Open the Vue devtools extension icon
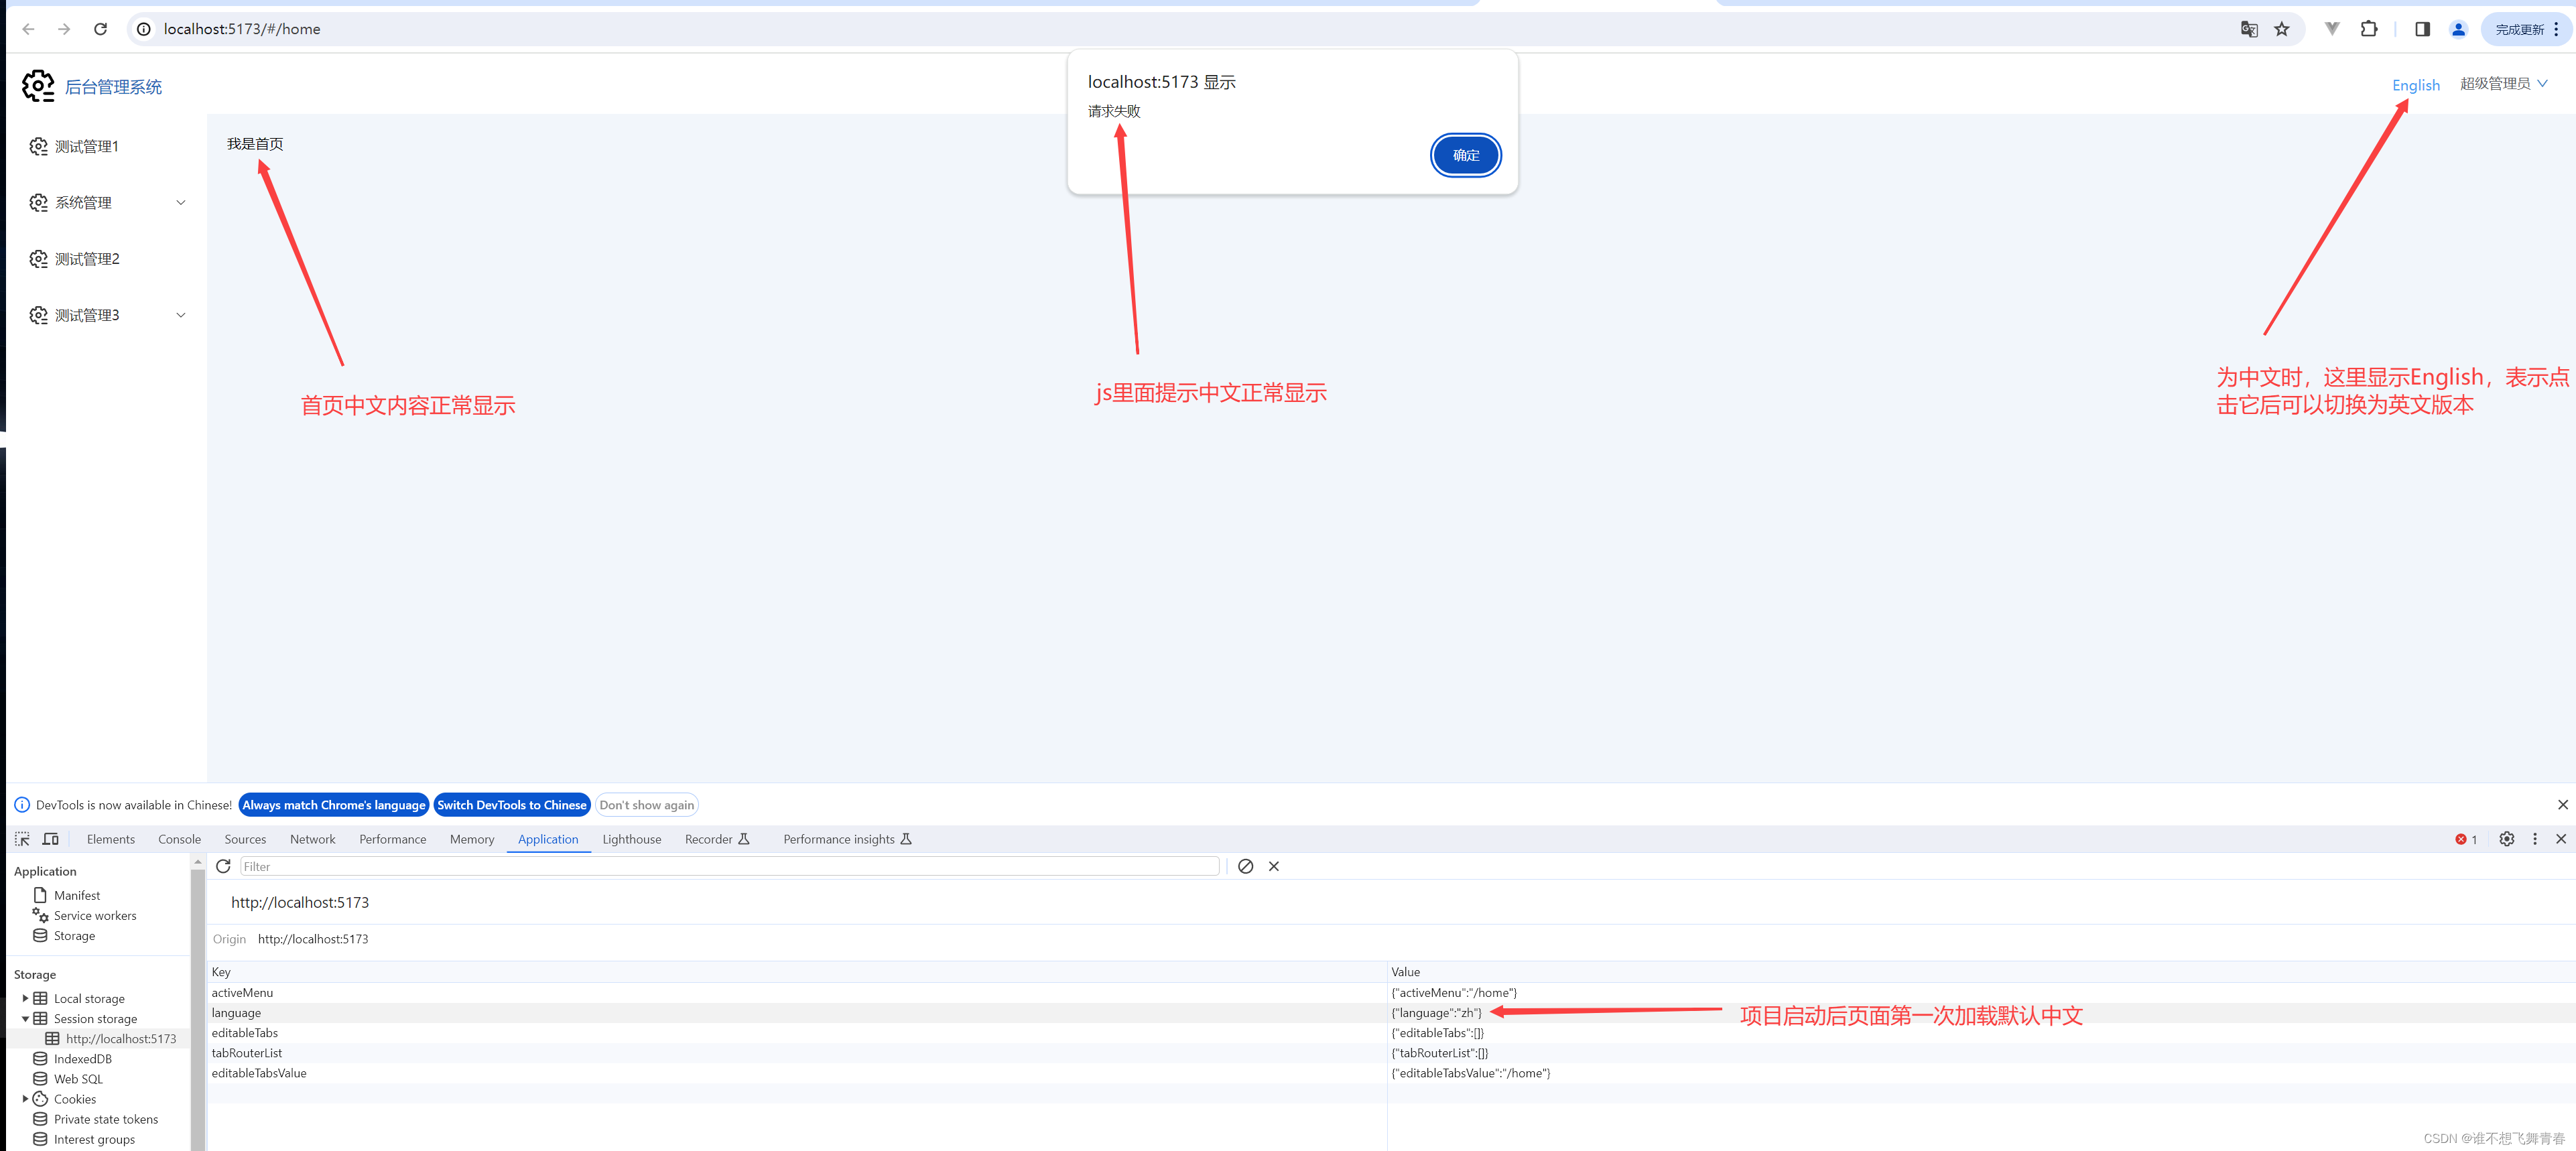 2332,29
